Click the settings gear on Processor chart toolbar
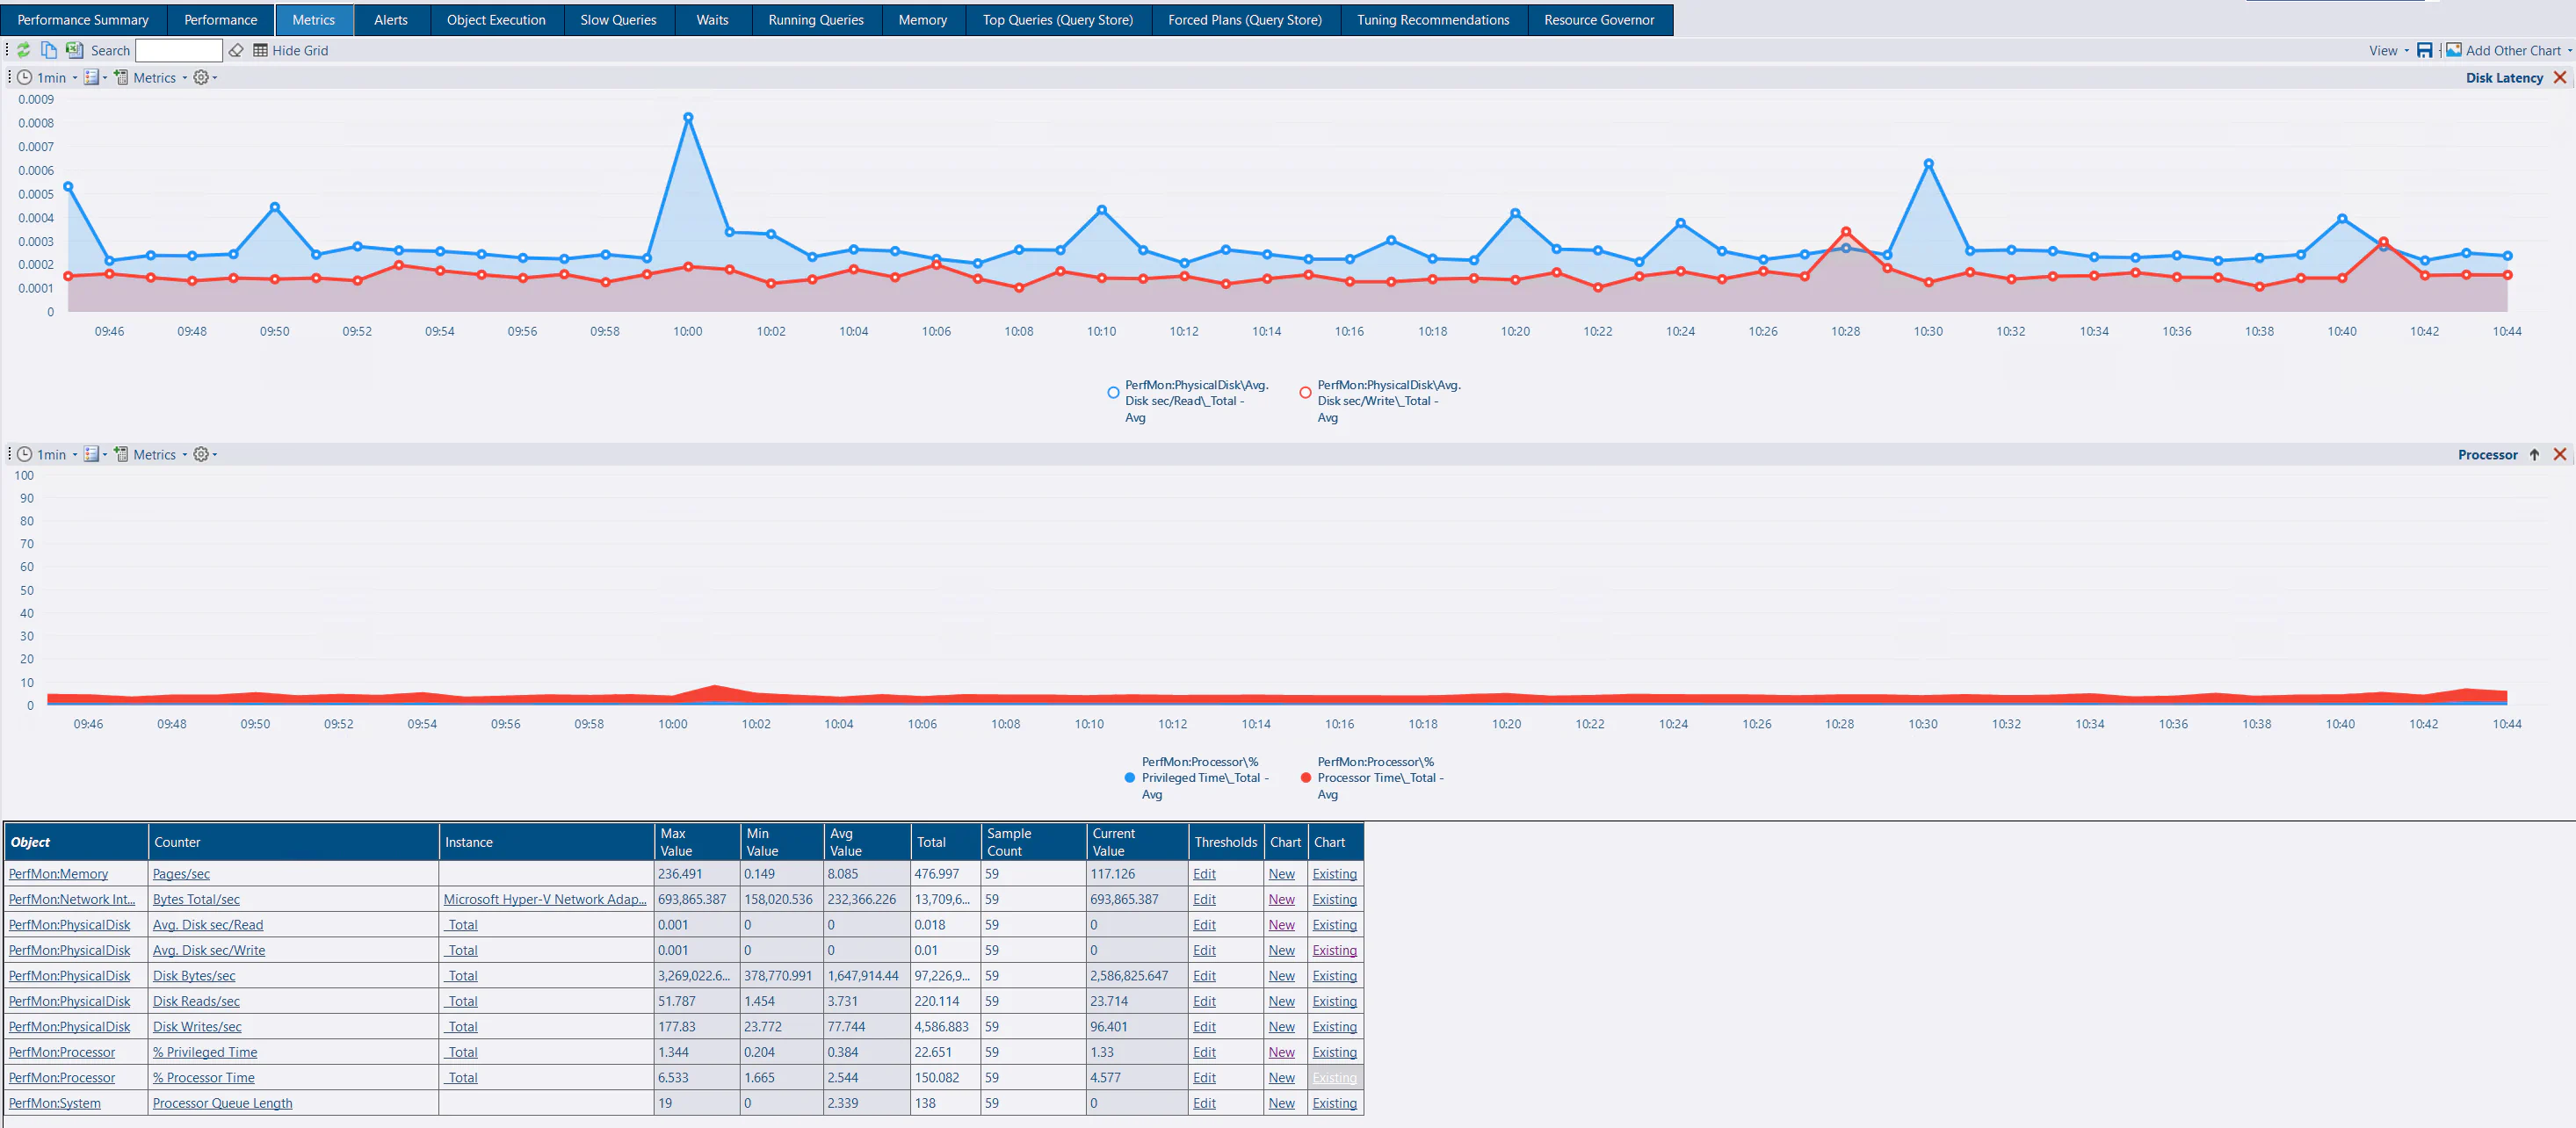The height and width of the screenshot is (1128, 2576). pos(200,454)
